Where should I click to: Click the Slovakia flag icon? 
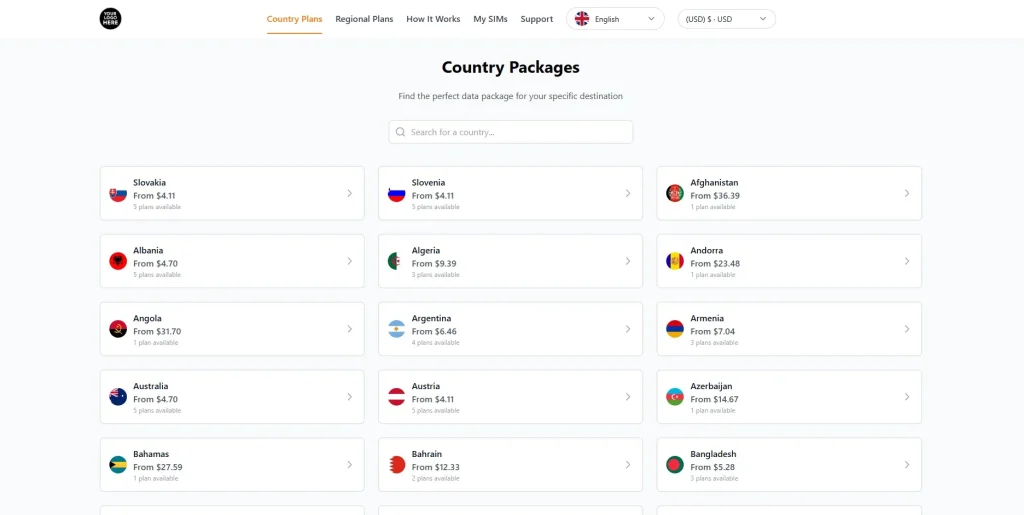(118, 193)
